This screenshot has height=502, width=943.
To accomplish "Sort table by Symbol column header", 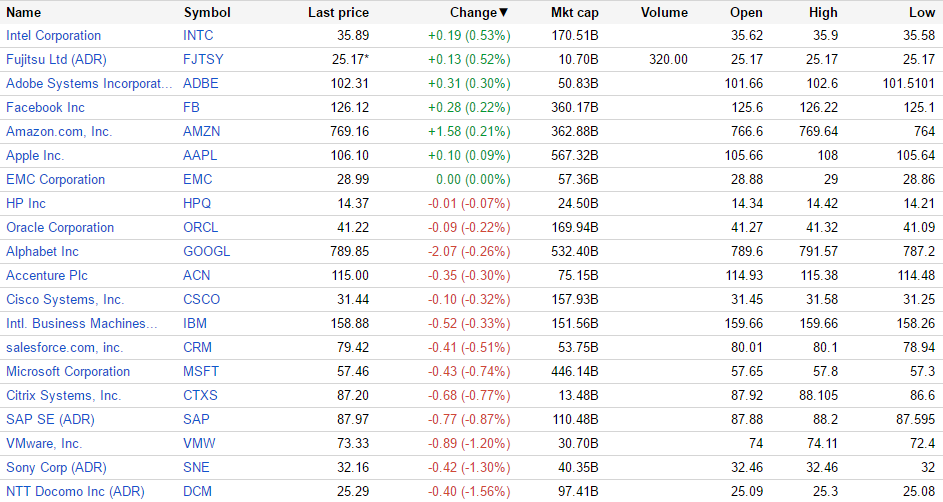I will click(x=207, y=13).
